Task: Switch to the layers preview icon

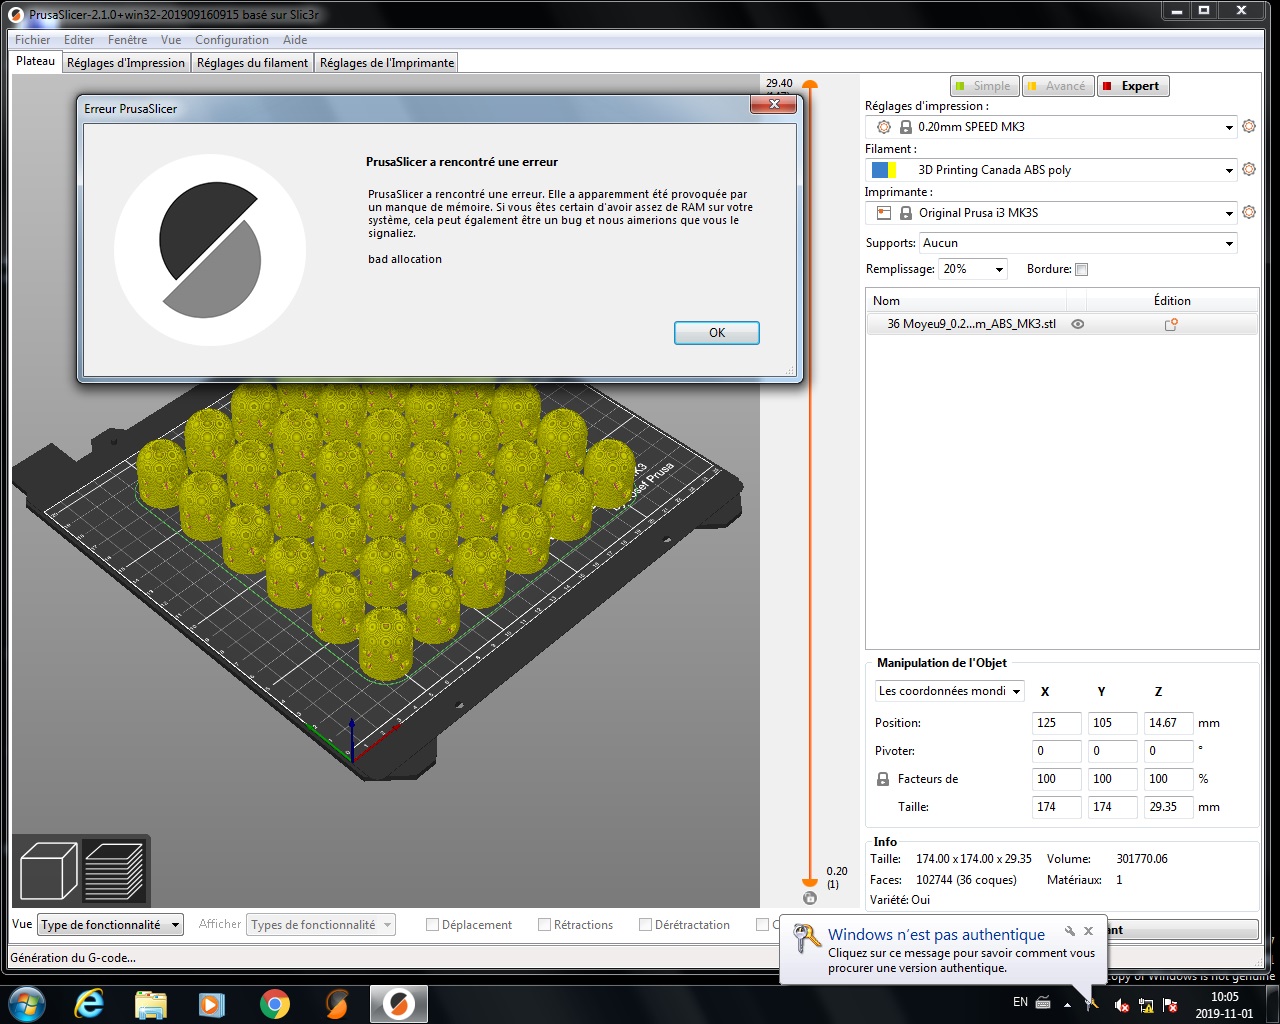Action: coord(114,871)
